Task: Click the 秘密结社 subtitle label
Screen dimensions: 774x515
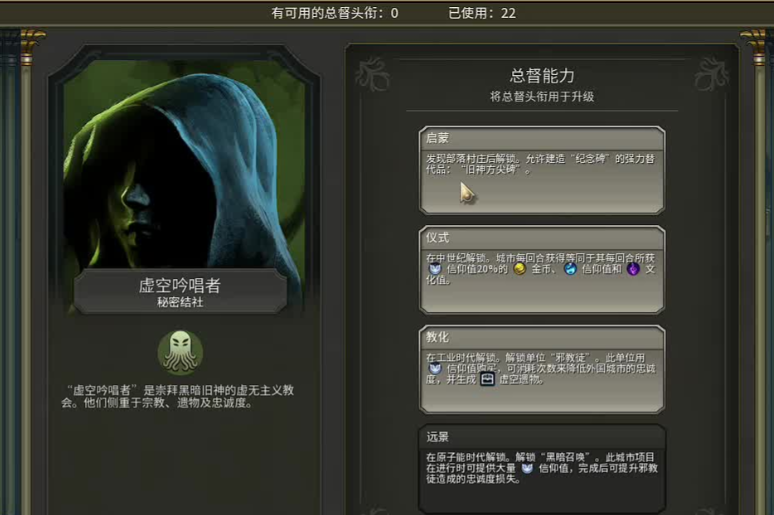Action: (x=180, y=302)
